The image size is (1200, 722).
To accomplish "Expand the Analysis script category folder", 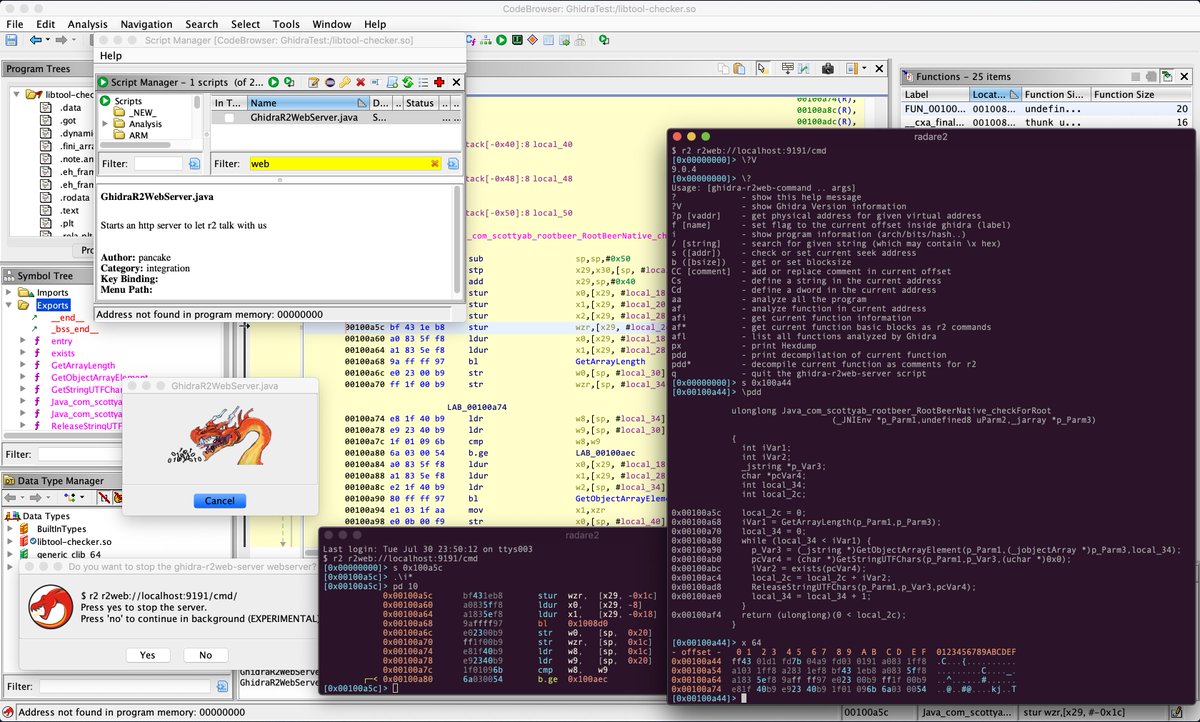I will (x=105, y=124).
